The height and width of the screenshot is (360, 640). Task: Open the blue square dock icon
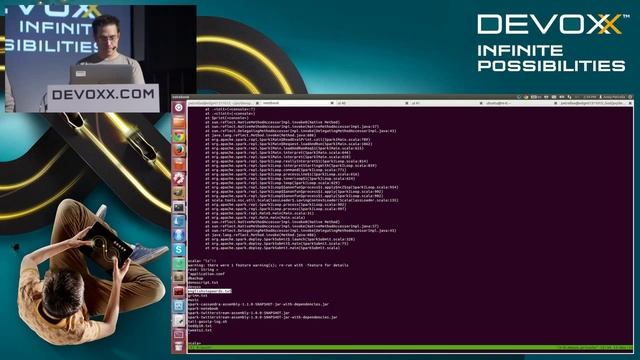(179, 306)
